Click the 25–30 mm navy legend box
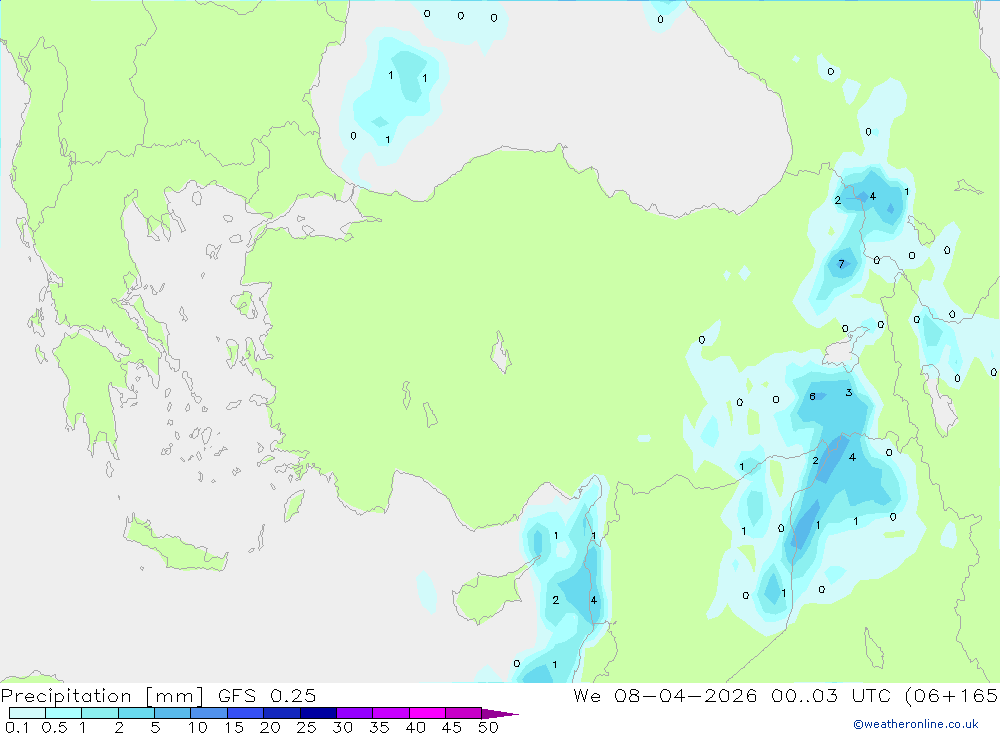This screenshot has width=1000, height=733. tap(318, 713)
